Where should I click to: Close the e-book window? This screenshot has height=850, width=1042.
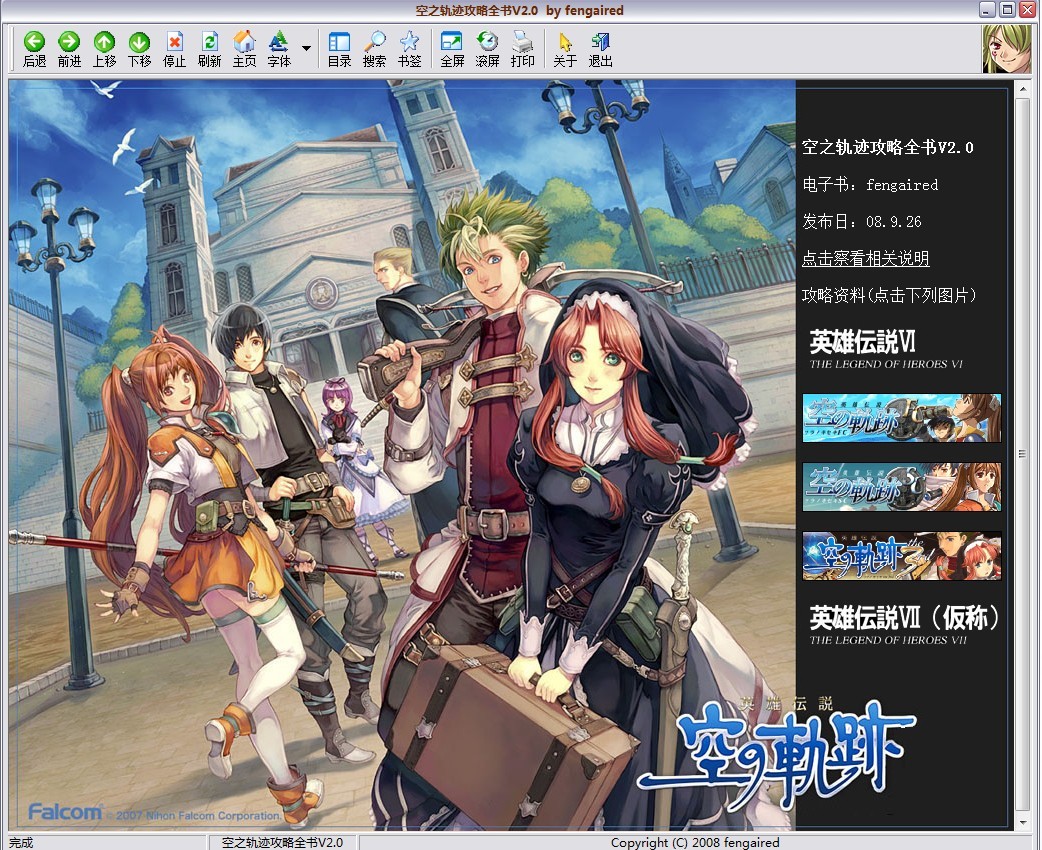coord(1027,9)
